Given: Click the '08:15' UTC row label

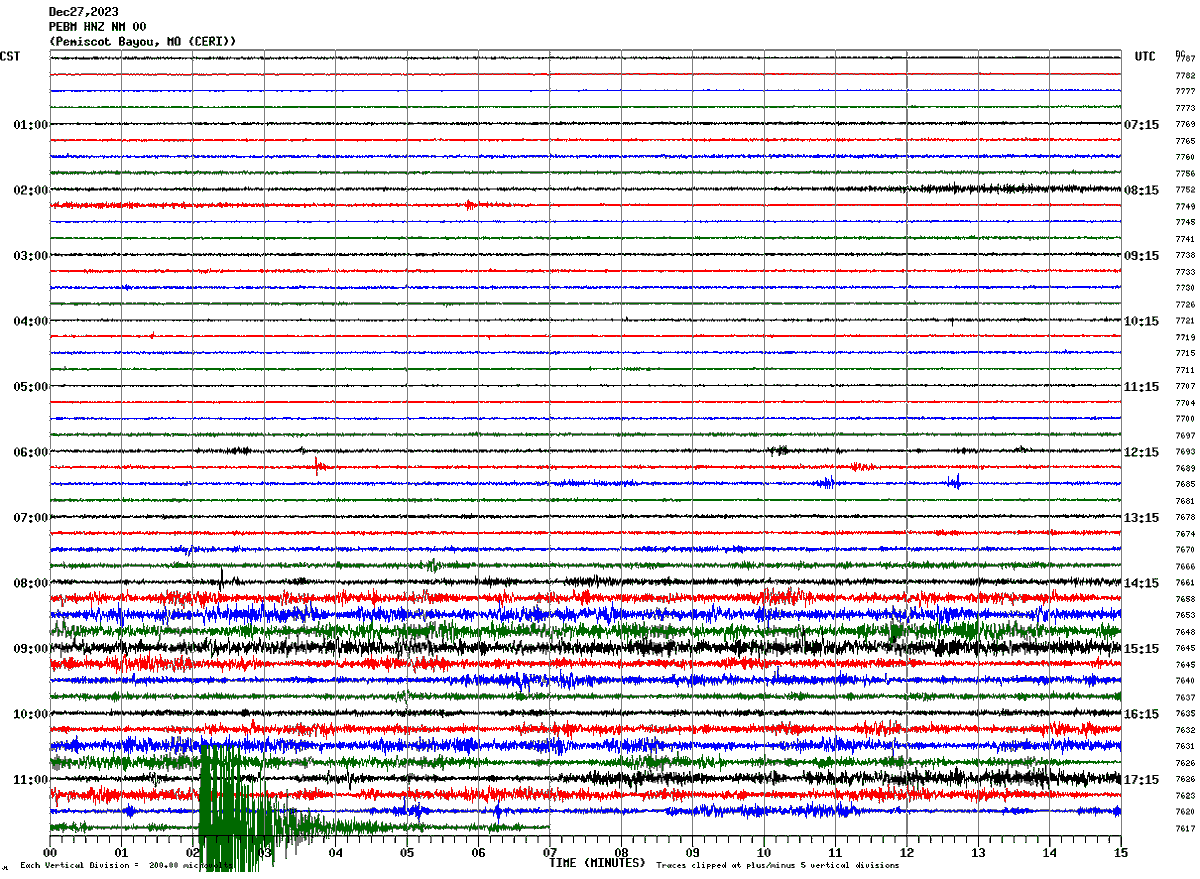Looking at the screenshot, I should point(1141,190).
